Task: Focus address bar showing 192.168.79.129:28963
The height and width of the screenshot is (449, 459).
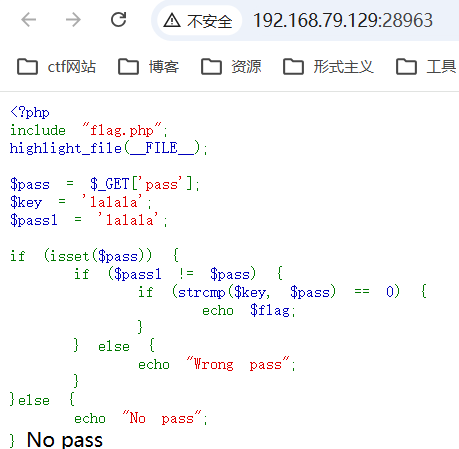Action: pyautogui.click(x=343, y=21)
